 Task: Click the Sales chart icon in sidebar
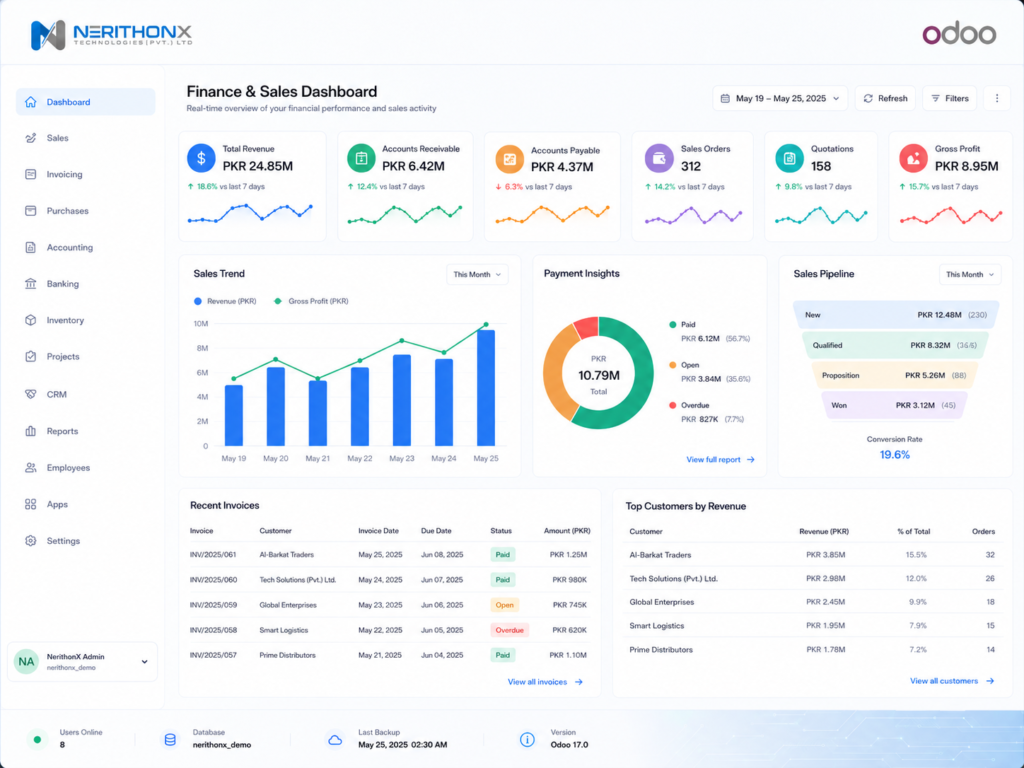click(x=31, y=138)
